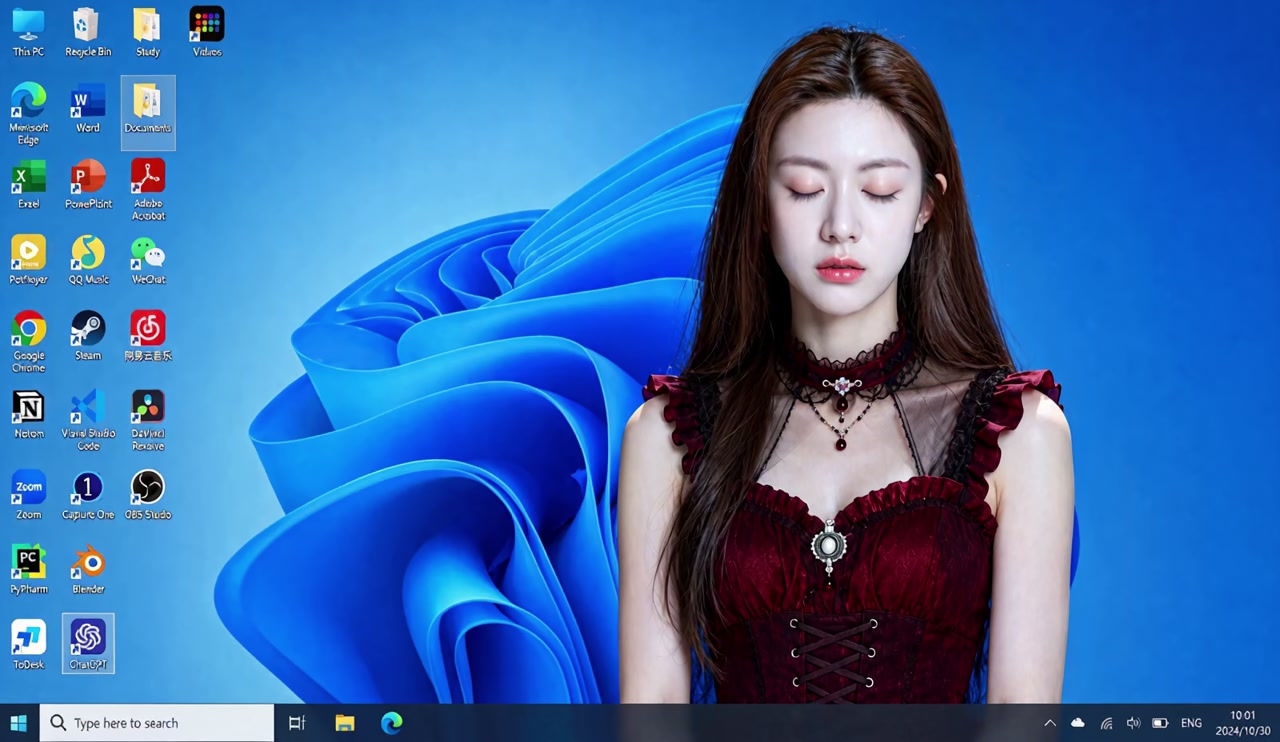Open File Explorer from the taskbar
The image size is (1280, 742).
click(345, 723)
